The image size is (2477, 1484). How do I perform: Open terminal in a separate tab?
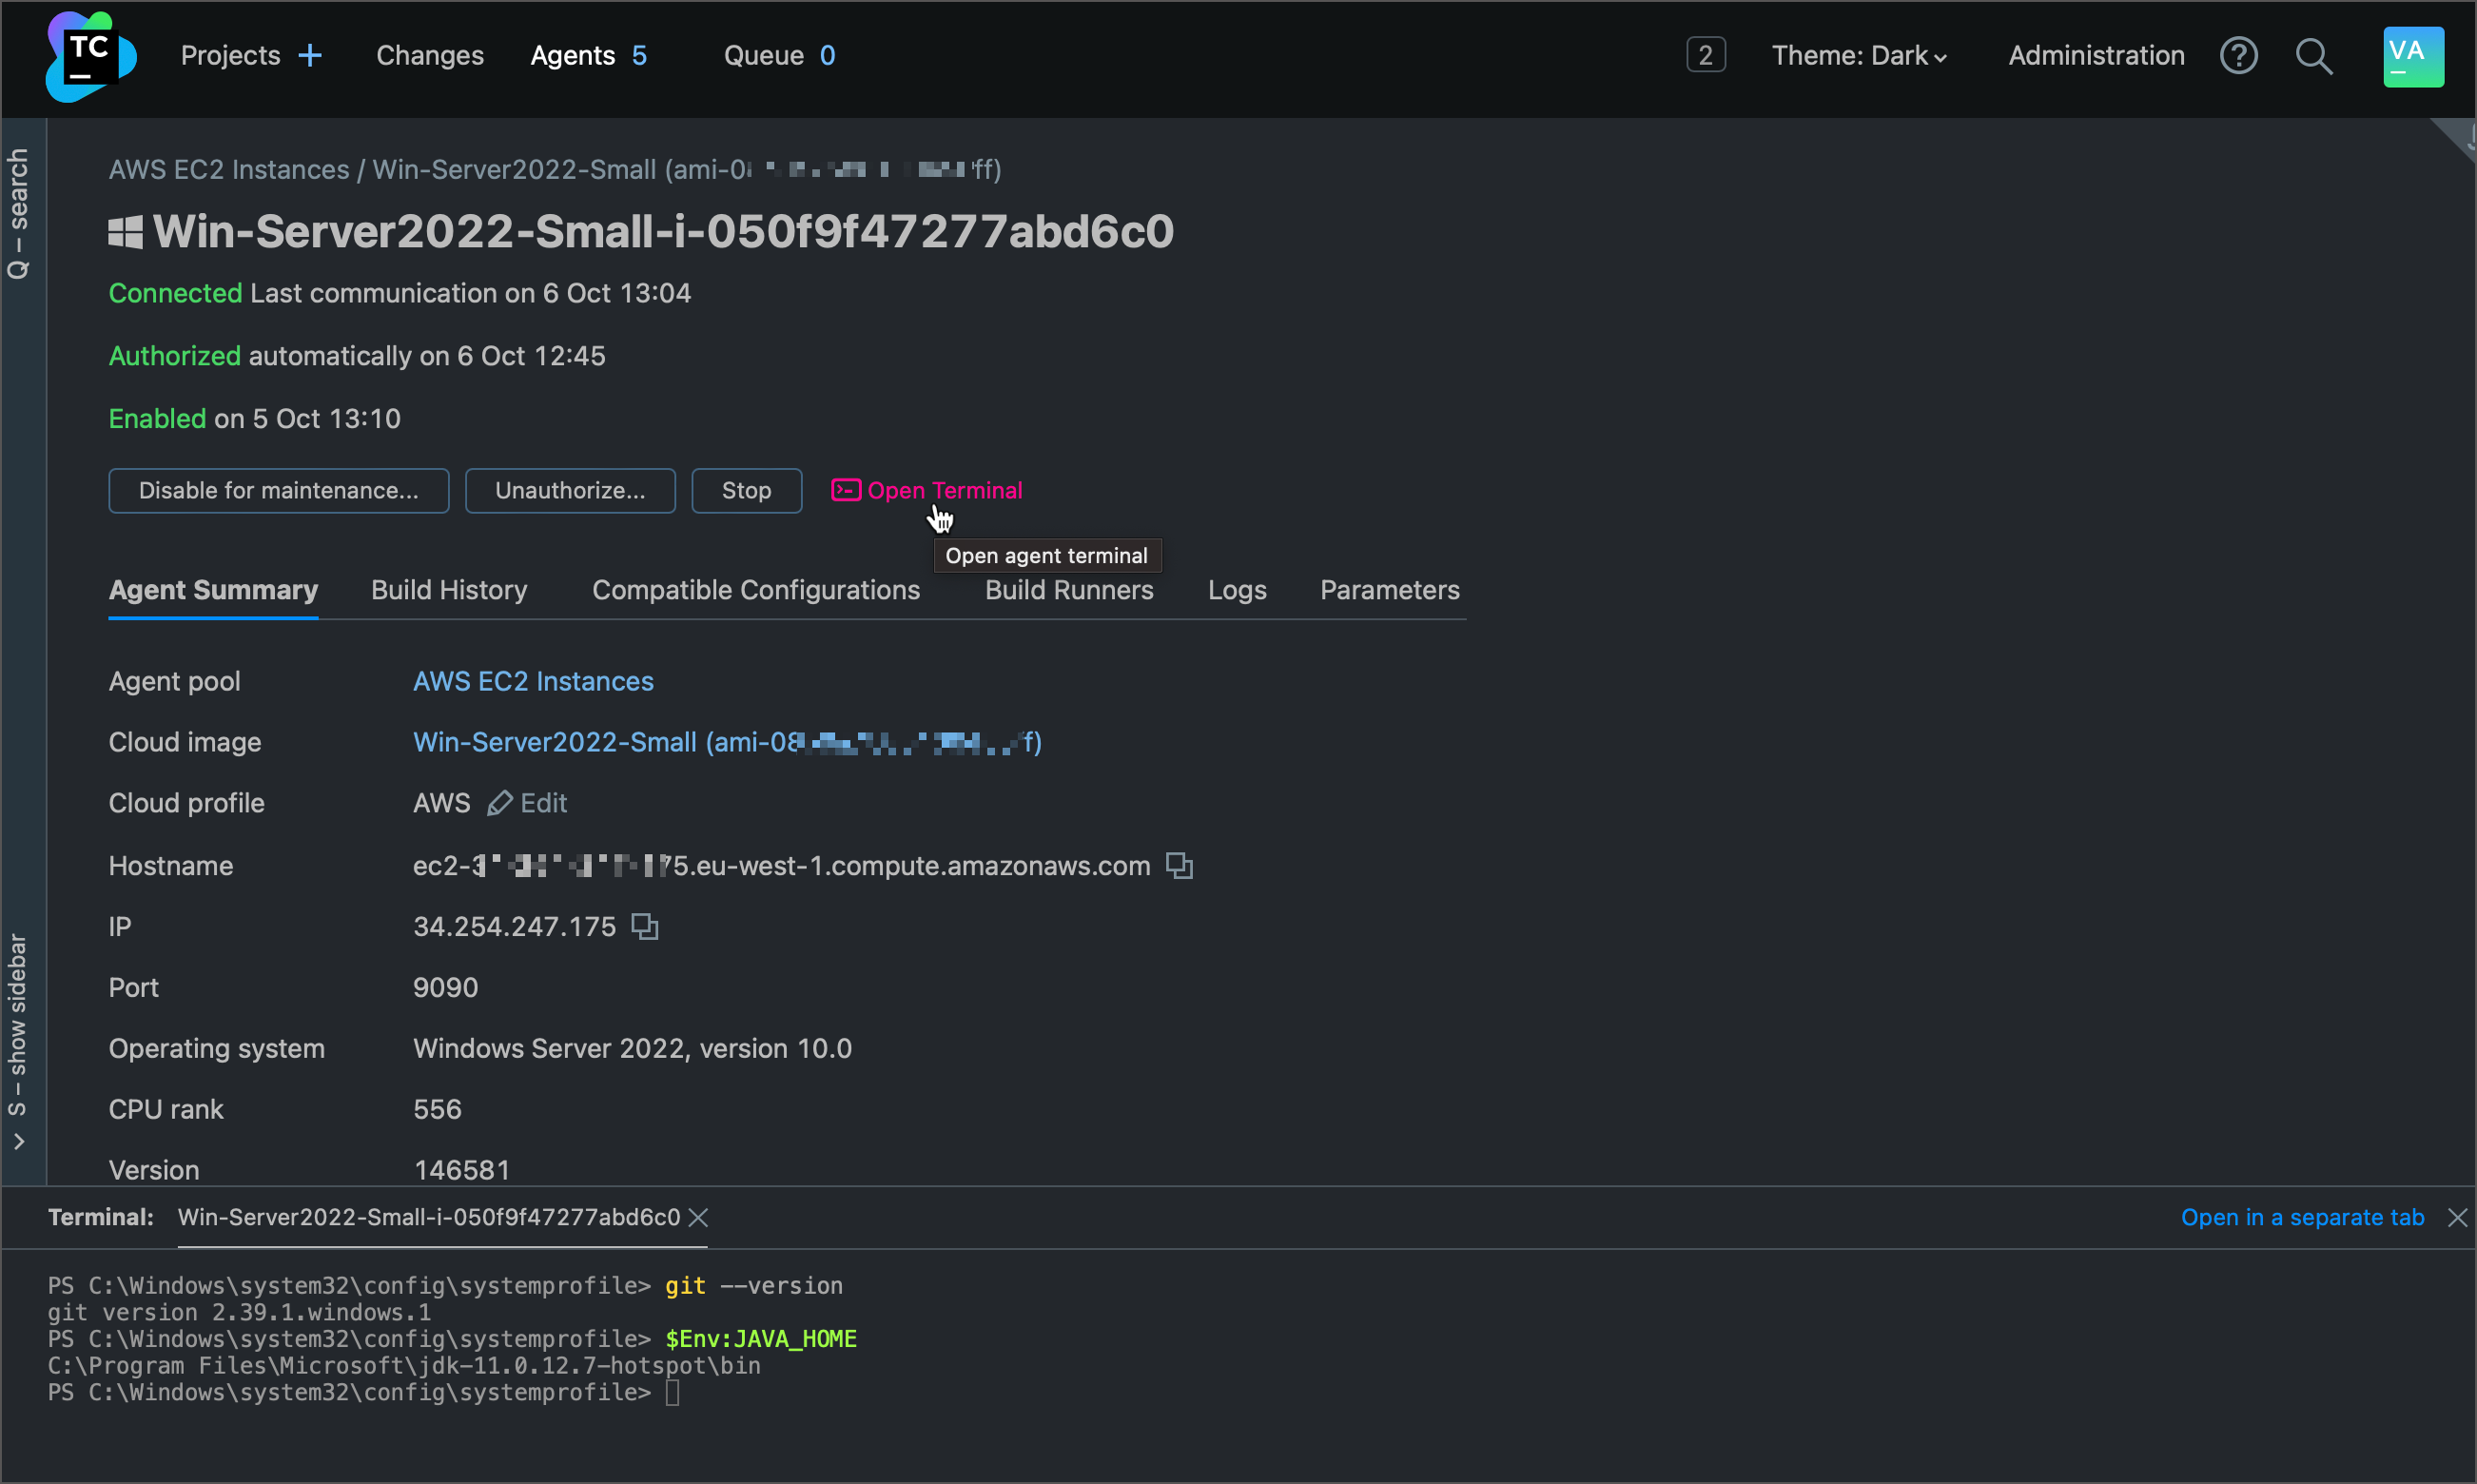click(2302, 1217)
